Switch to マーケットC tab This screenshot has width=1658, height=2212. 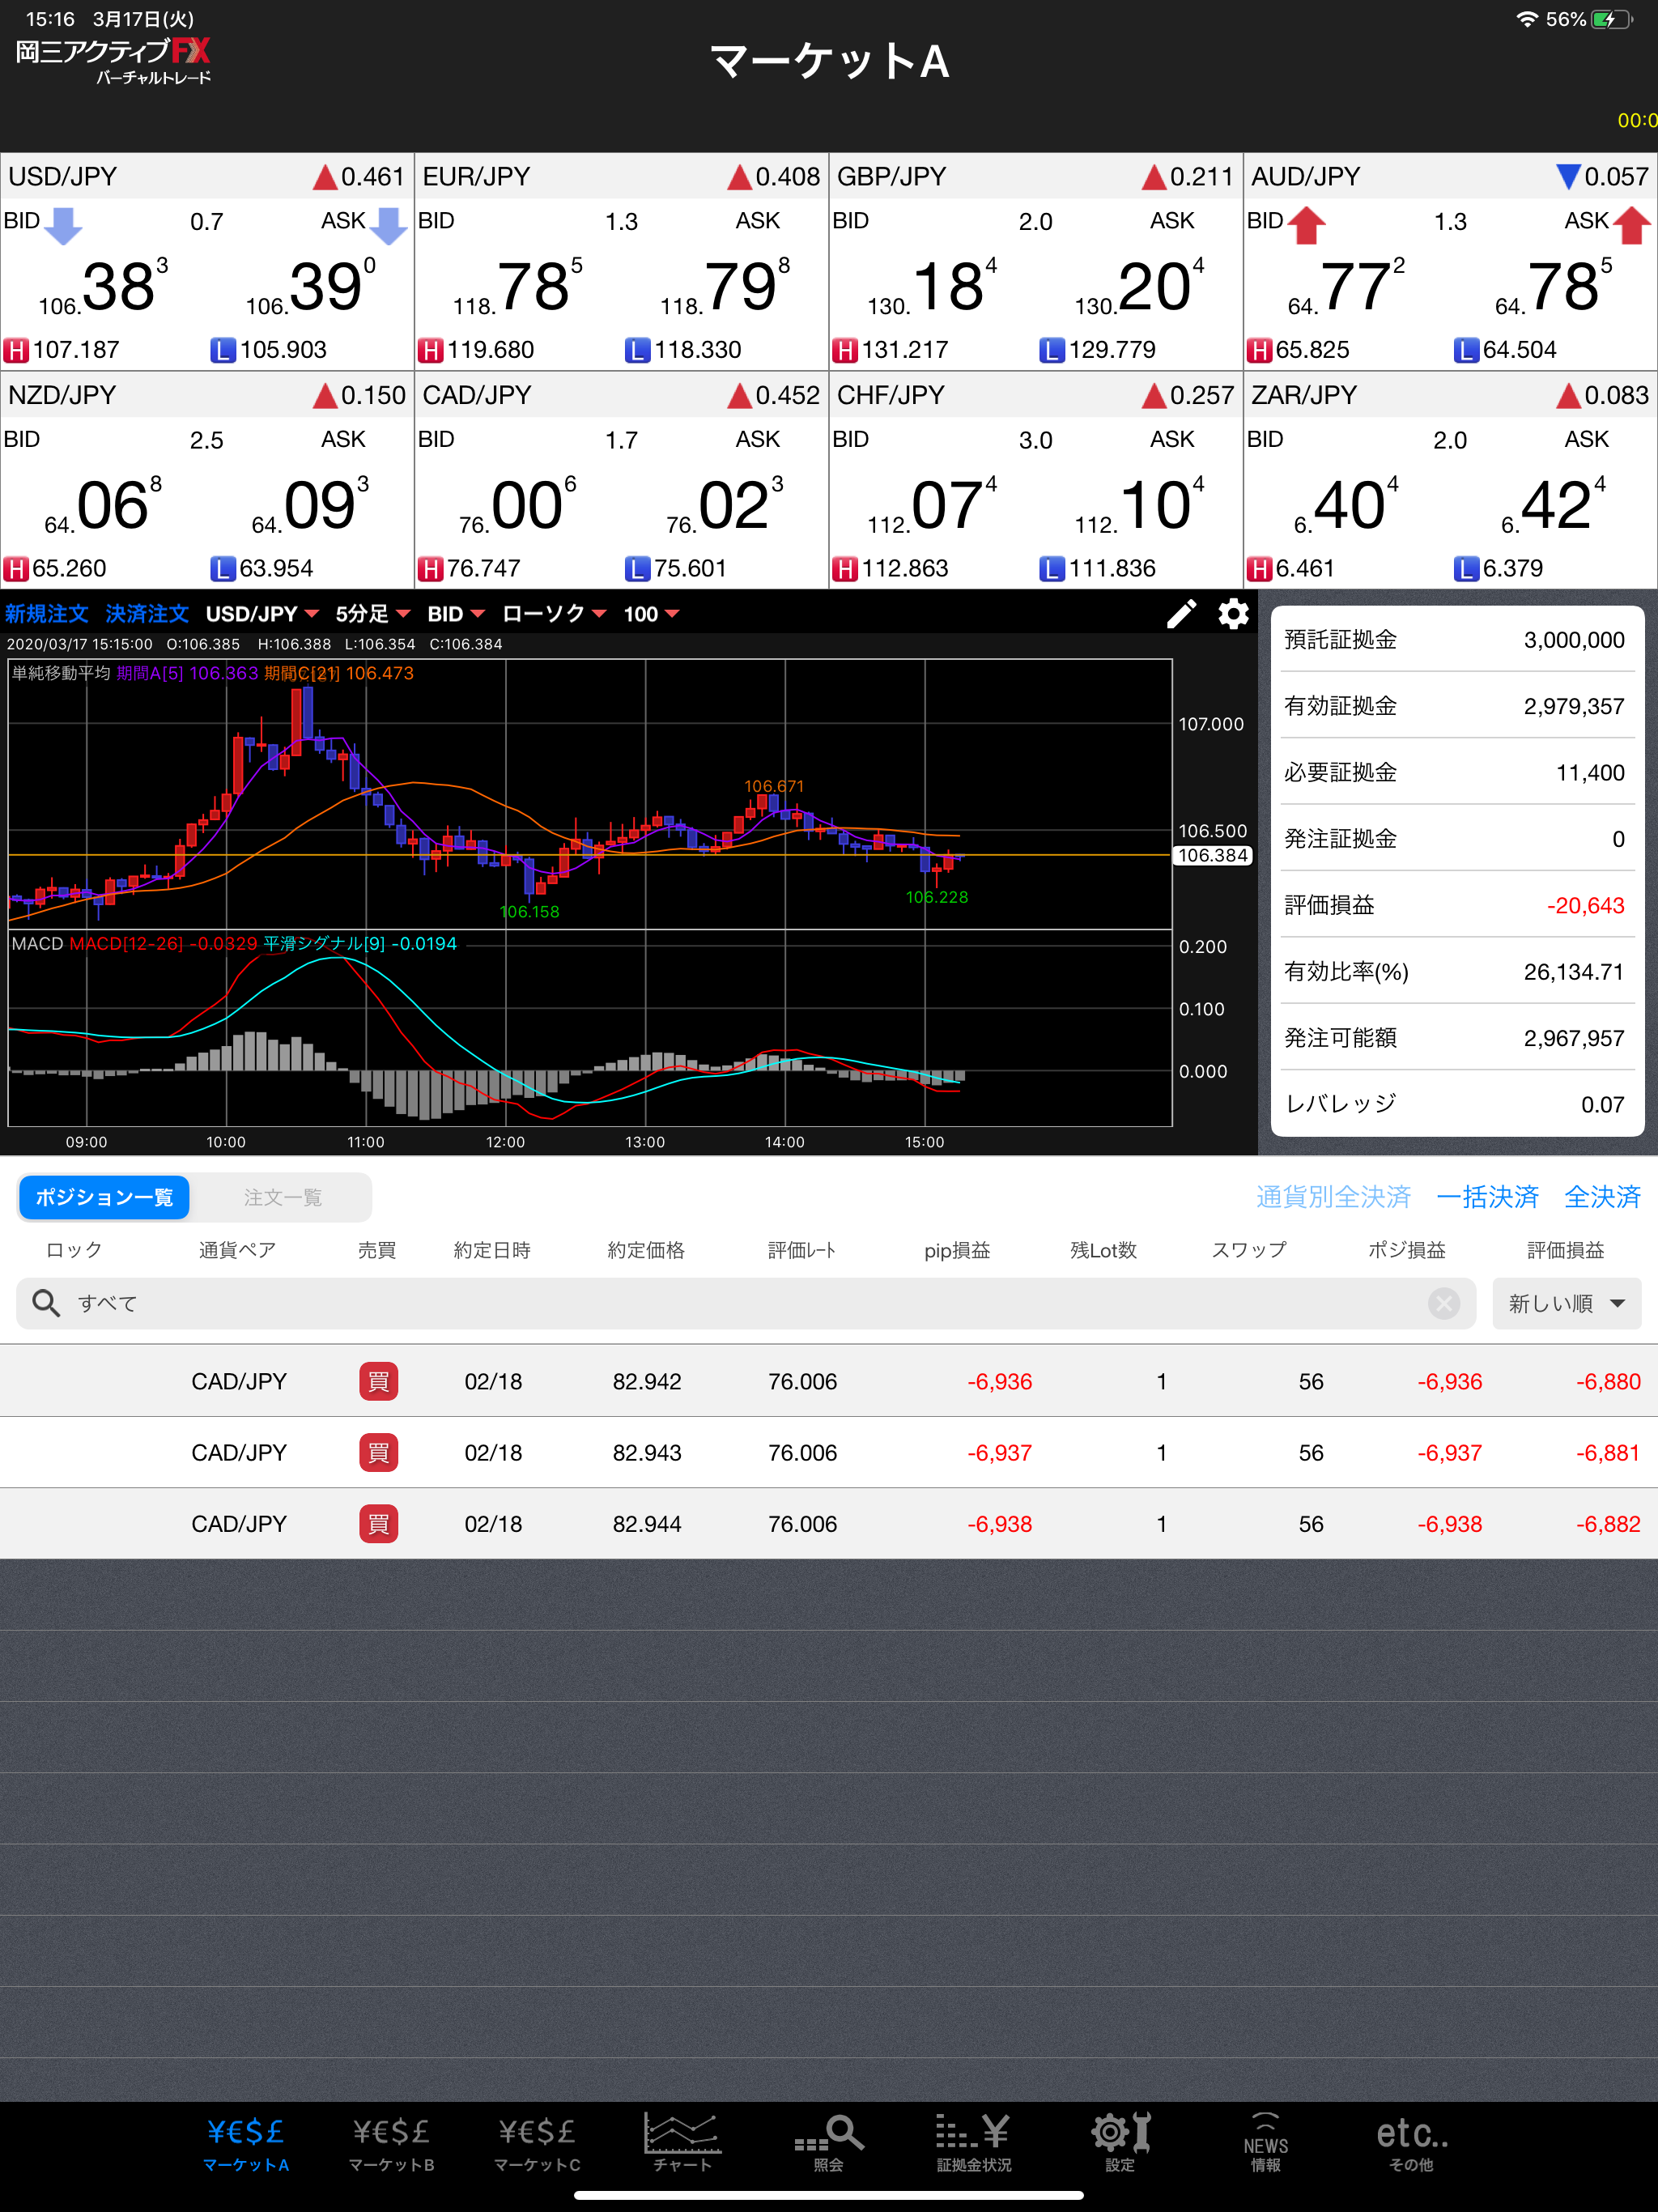click(x=537, y=2143)
